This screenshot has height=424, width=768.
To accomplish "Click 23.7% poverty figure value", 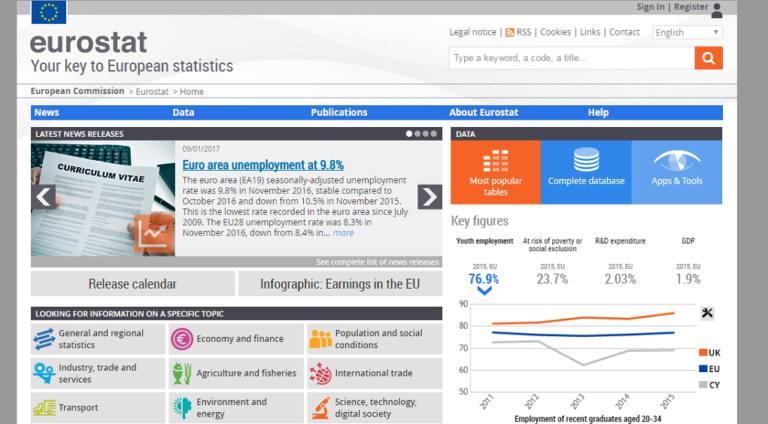I will [552, 279].
